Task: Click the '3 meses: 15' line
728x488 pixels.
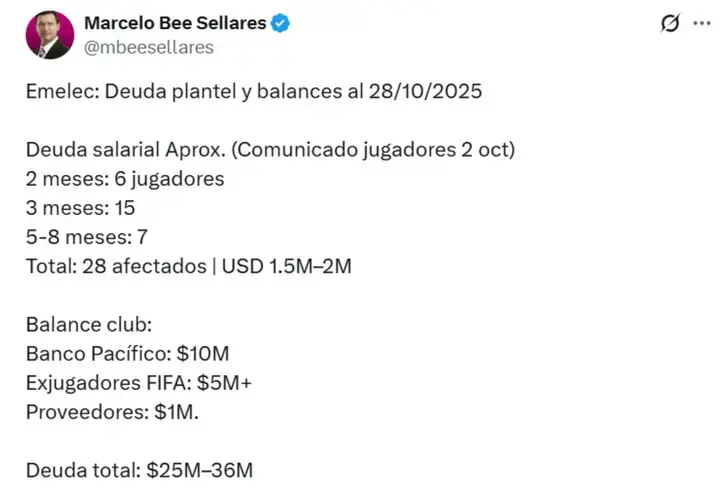Action: tap(80, 208)
